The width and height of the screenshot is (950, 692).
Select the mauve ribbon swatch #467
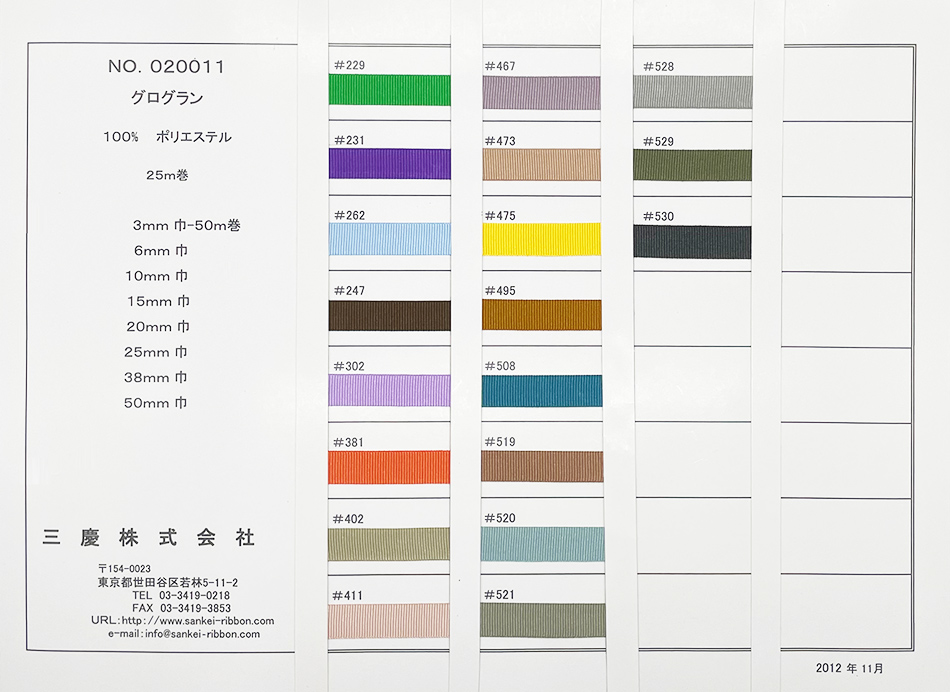click(x=542, y=93)
